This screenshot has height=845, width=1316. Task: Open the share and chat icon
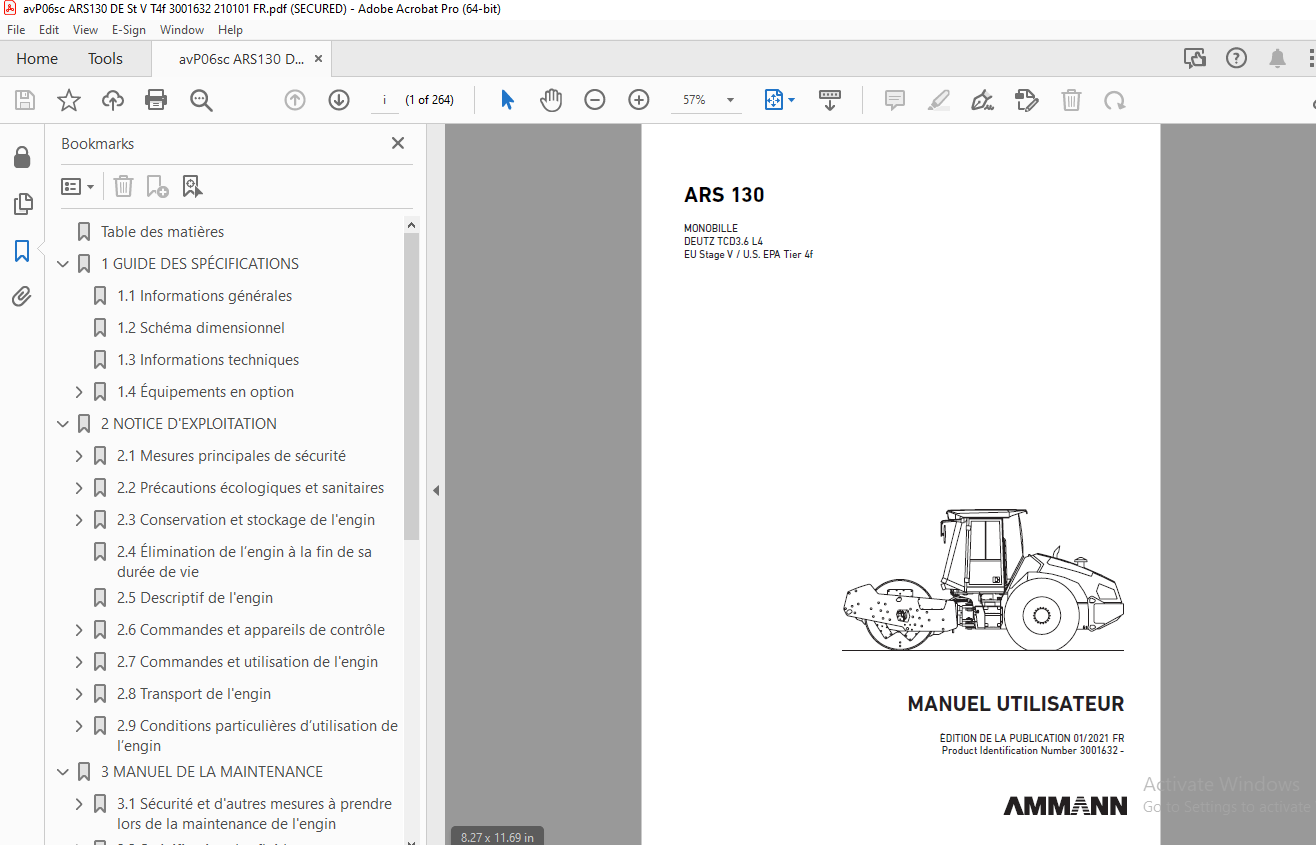click(1195, 59)
